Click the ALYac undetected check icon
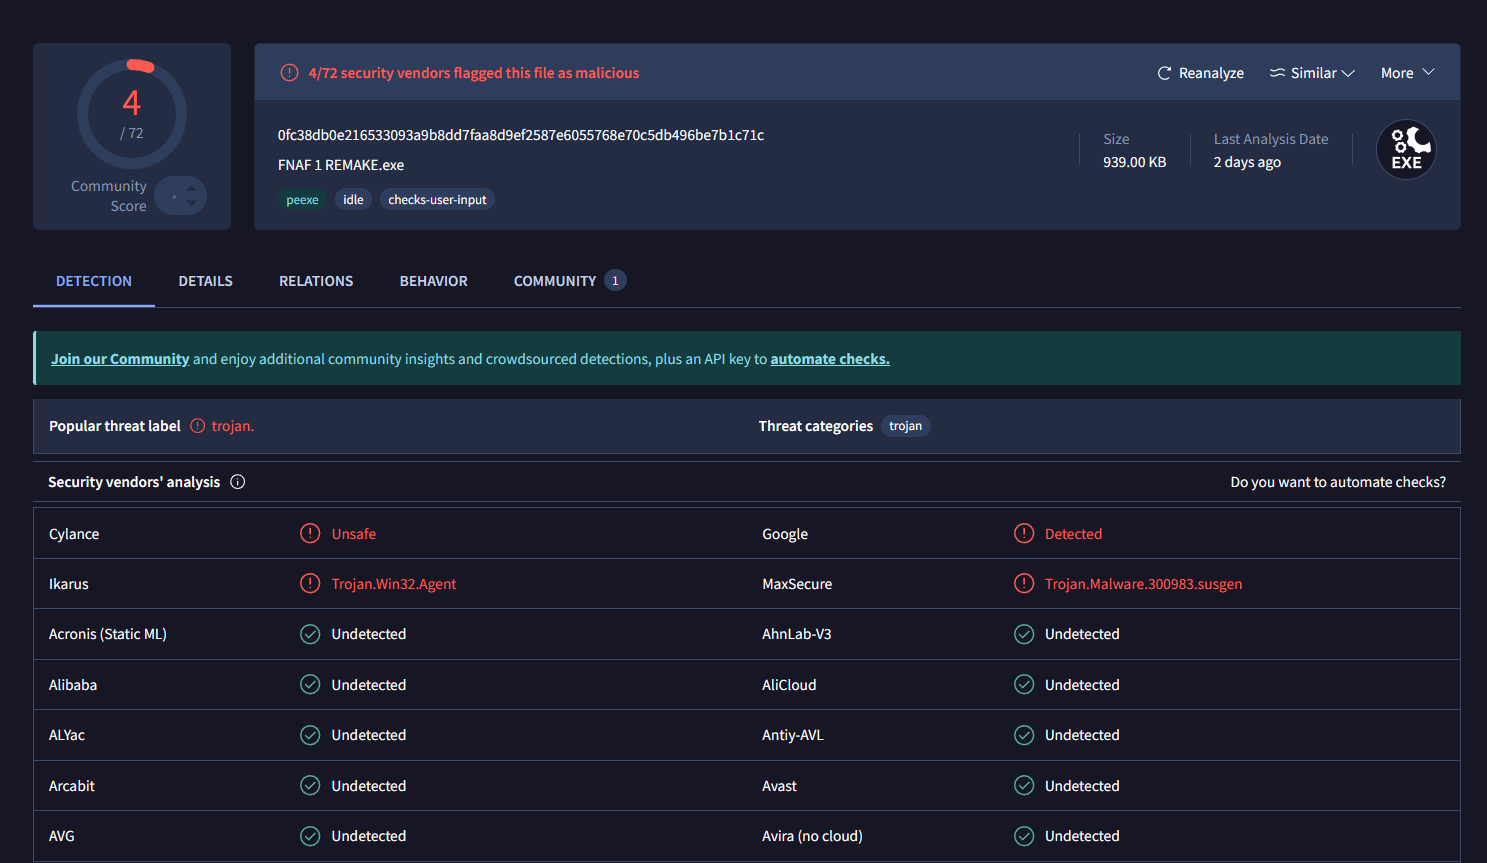 [310, 735]
